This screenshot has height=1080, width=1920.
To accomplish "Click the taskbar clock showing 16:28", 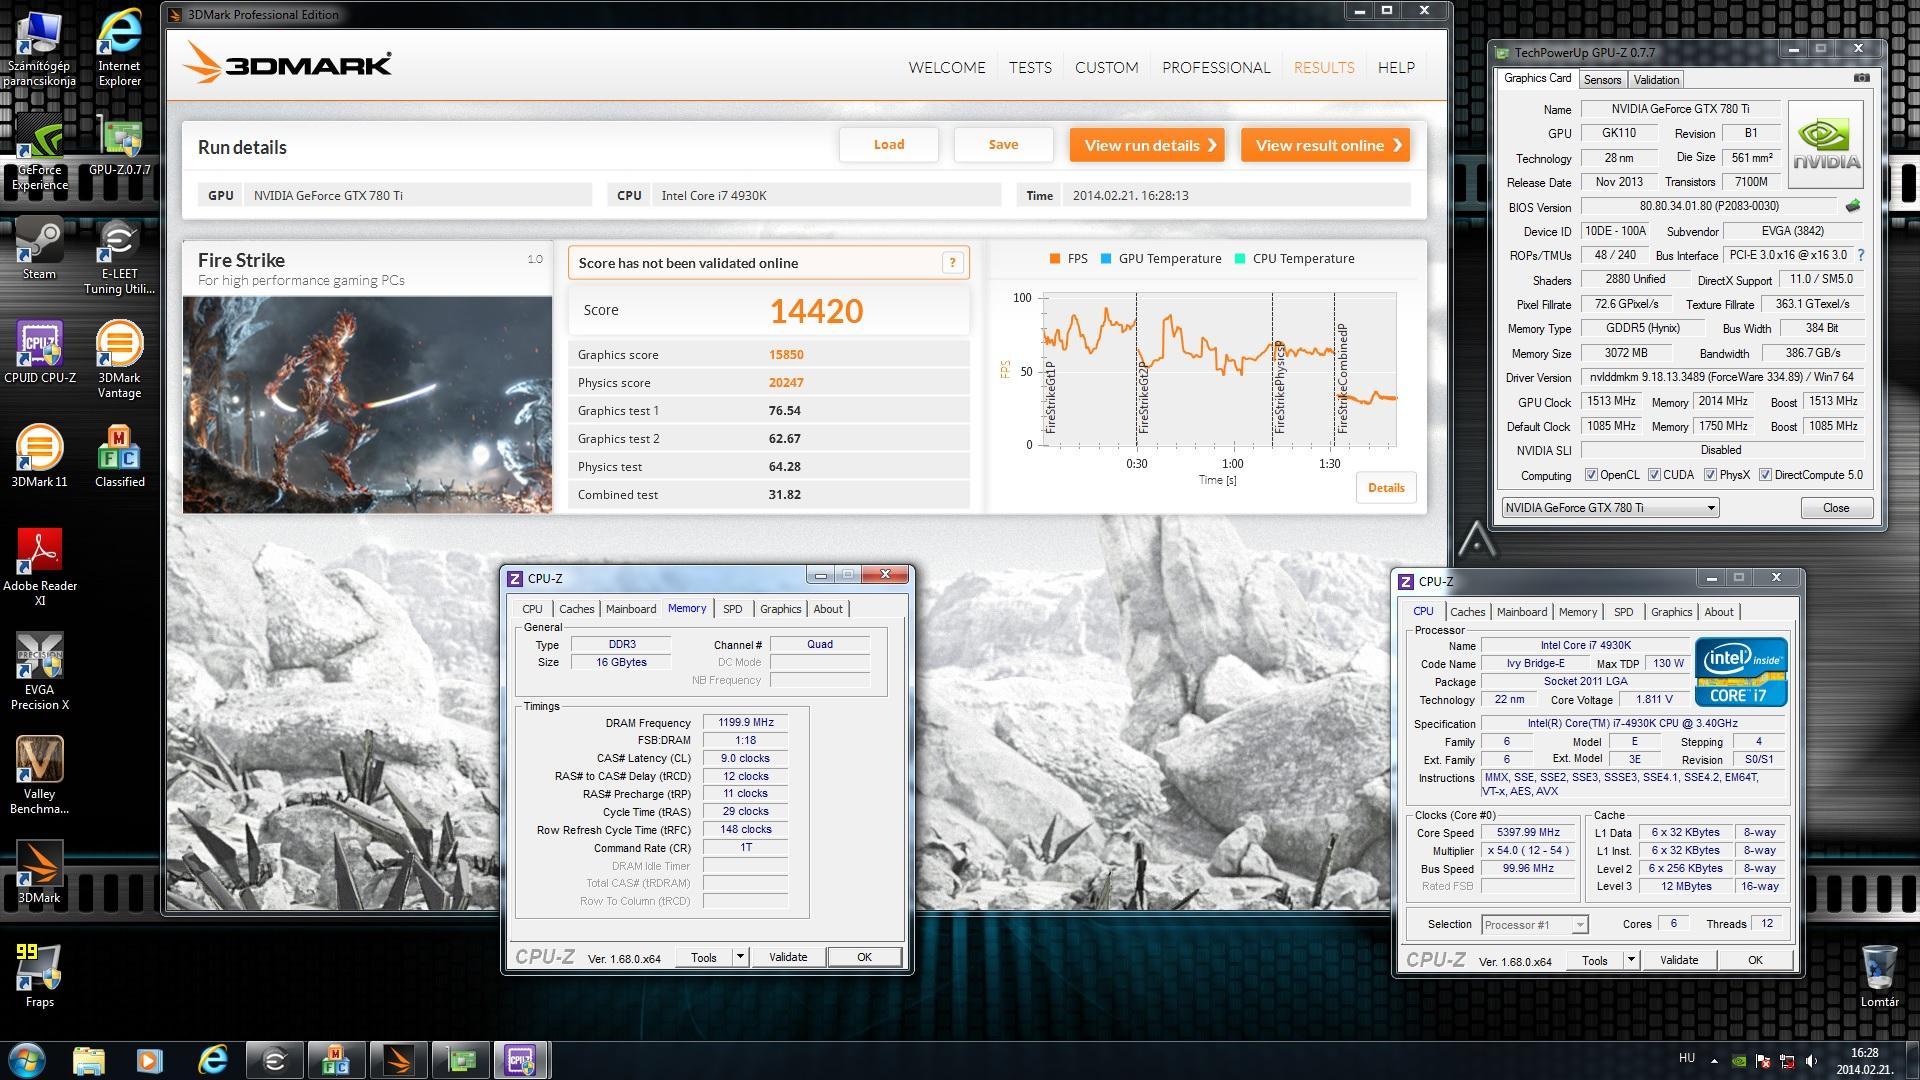I will 1864,1060.
